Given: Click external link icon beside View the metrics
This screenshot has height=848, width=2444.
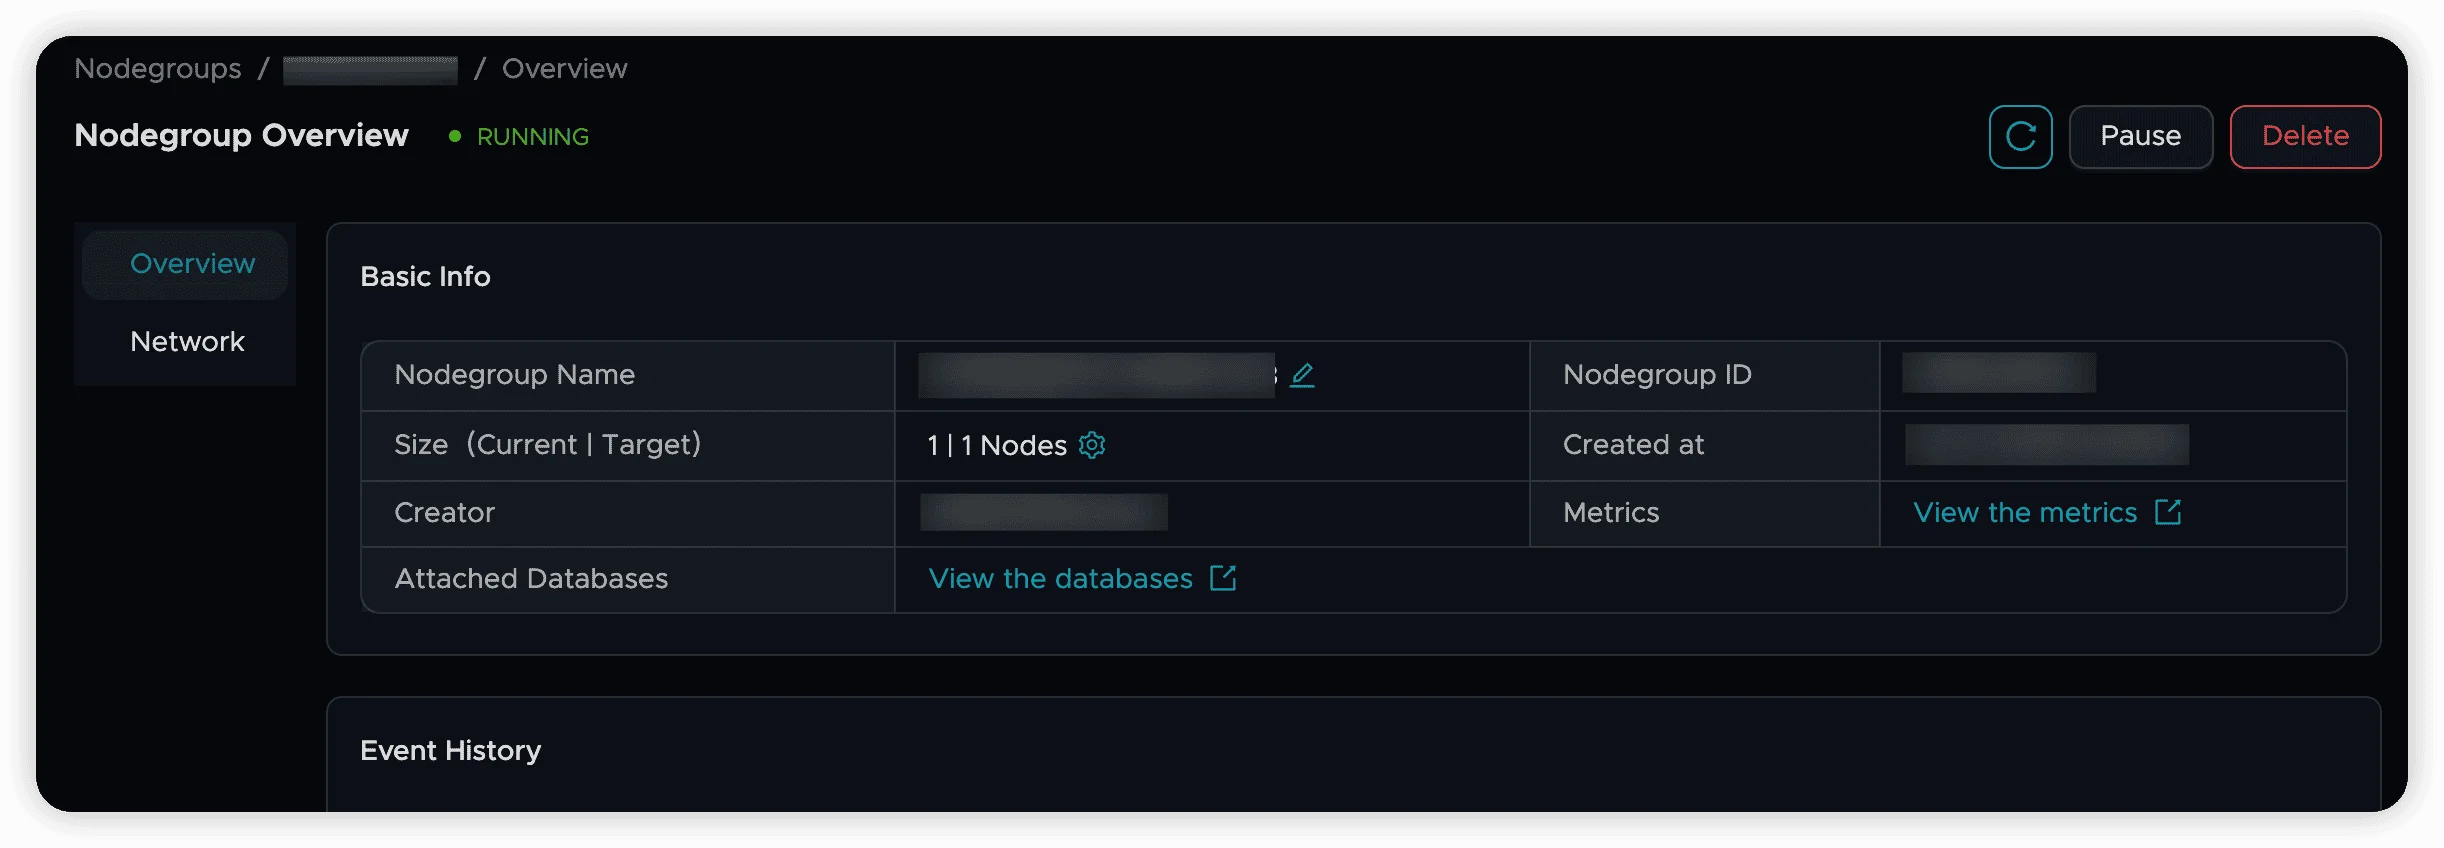Looking at the screenshot, I should [2168, 512].
